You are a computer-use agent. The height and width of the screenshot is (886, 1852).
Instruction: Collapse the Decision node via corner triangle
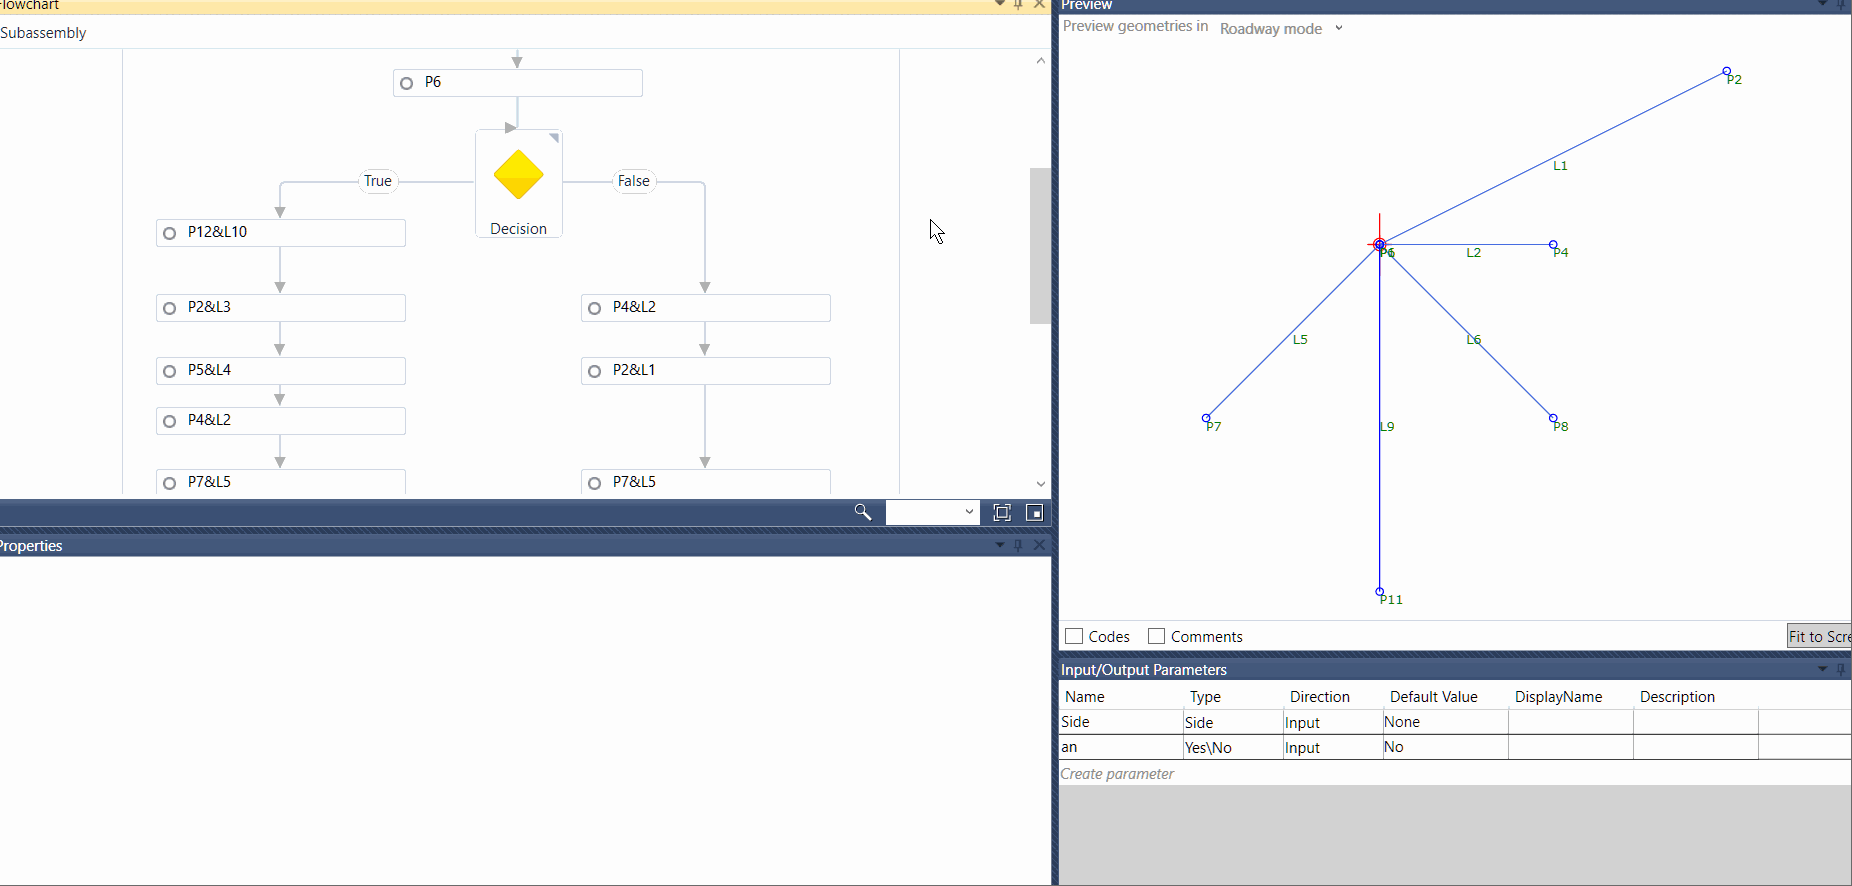[553, 138]
